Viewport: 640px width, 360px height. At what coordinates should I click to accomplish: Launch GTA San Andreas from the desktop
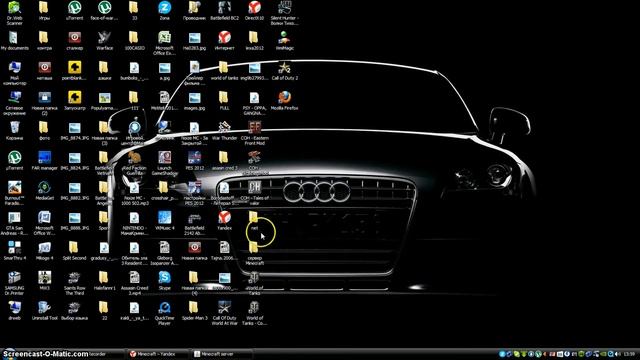point(14,223)
